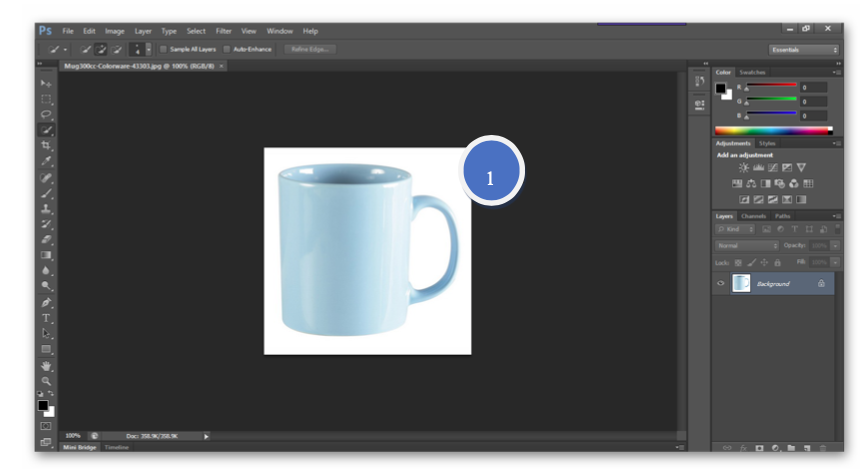Screen dimensions: 860x469
Task: Select the Rectangular Marquee tool
Action: pyautogui.click(x=46, y=99)
